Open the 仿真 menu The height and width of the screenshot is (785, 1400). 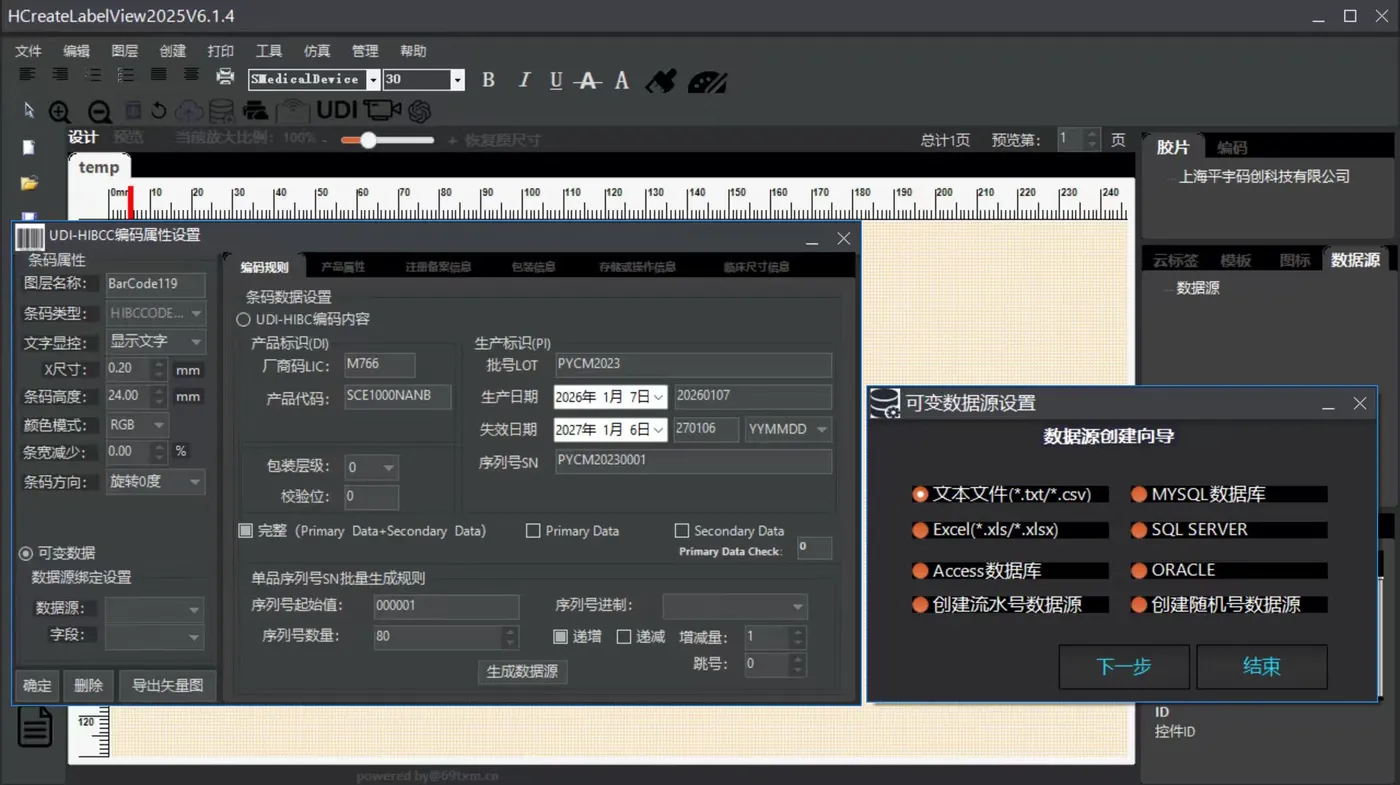click(317, 51)
